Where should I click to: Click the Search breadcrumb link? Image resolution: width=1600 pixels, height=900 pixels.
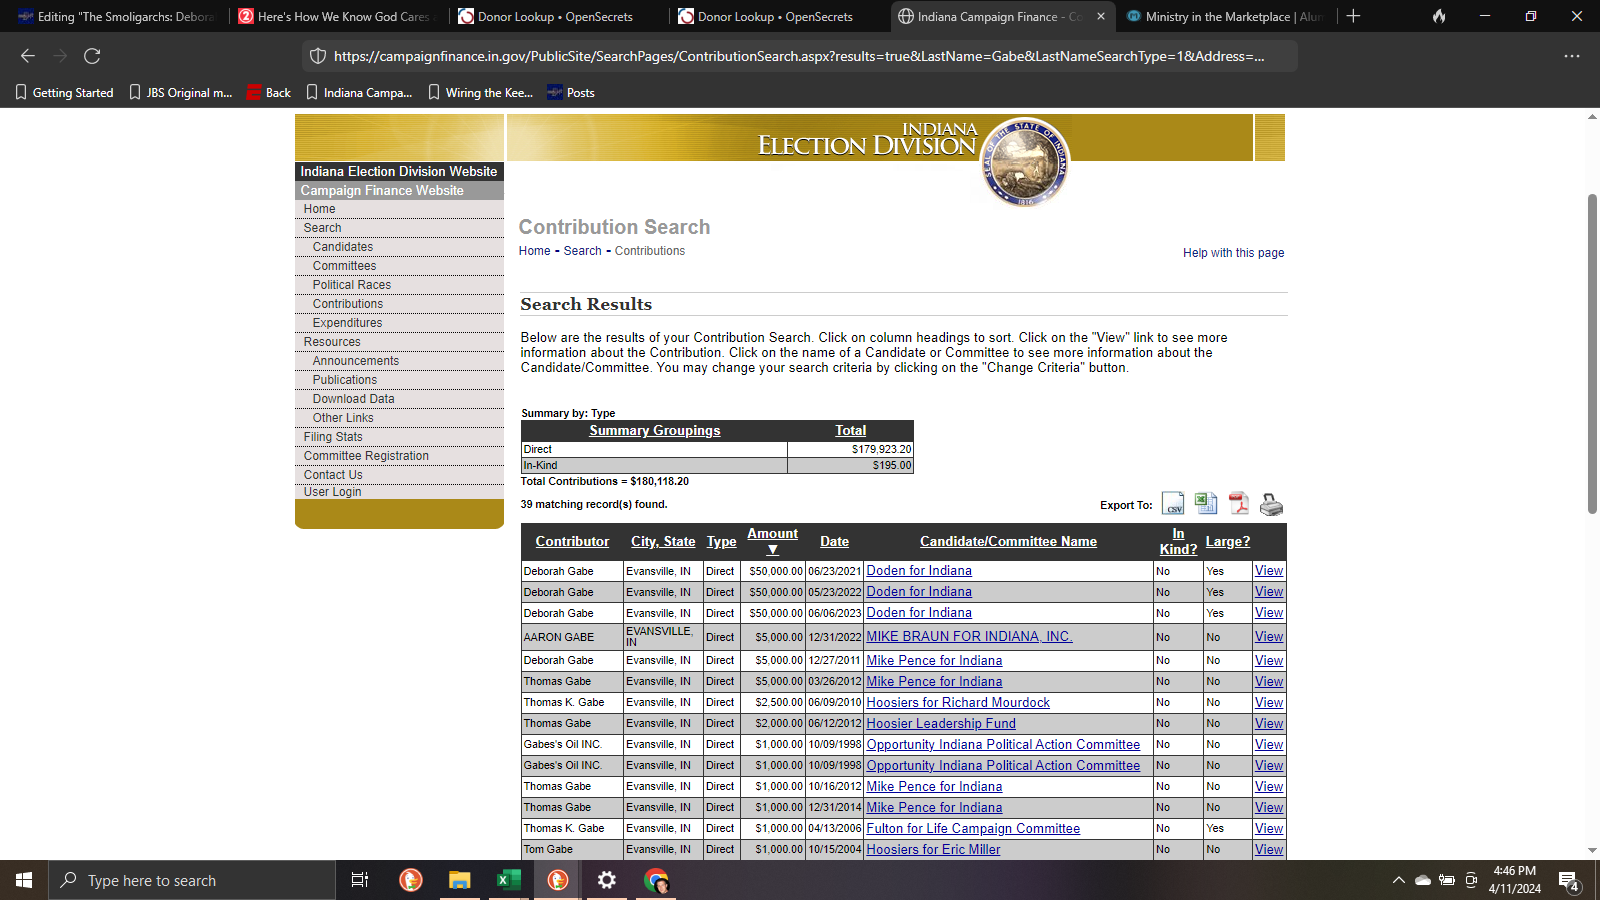[582, 251]
